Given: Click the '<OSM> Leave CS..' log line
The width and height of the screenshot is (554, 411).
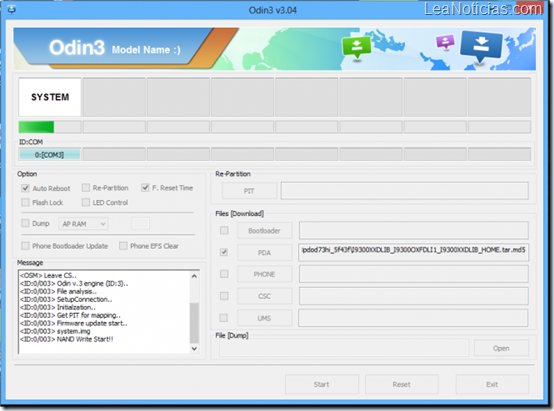Looking at the screenshot, I should tap(48, 275).
